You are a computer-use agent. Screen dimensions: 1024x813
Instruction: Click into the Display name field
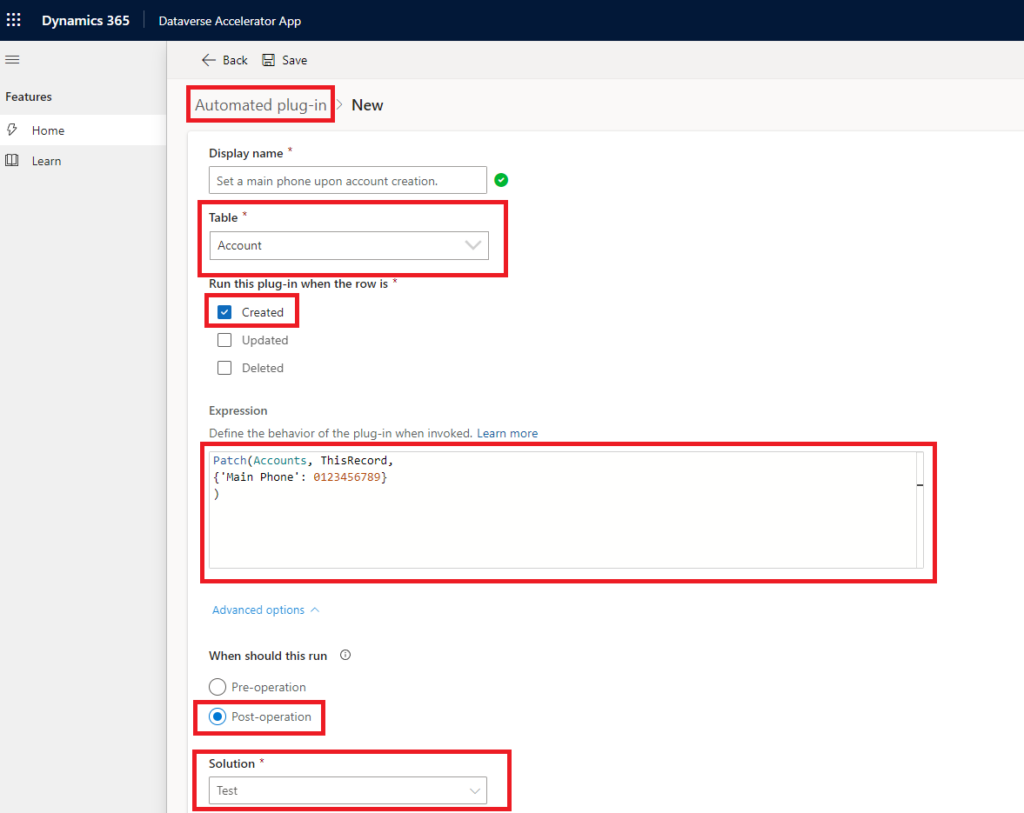(x=347, y=180)
